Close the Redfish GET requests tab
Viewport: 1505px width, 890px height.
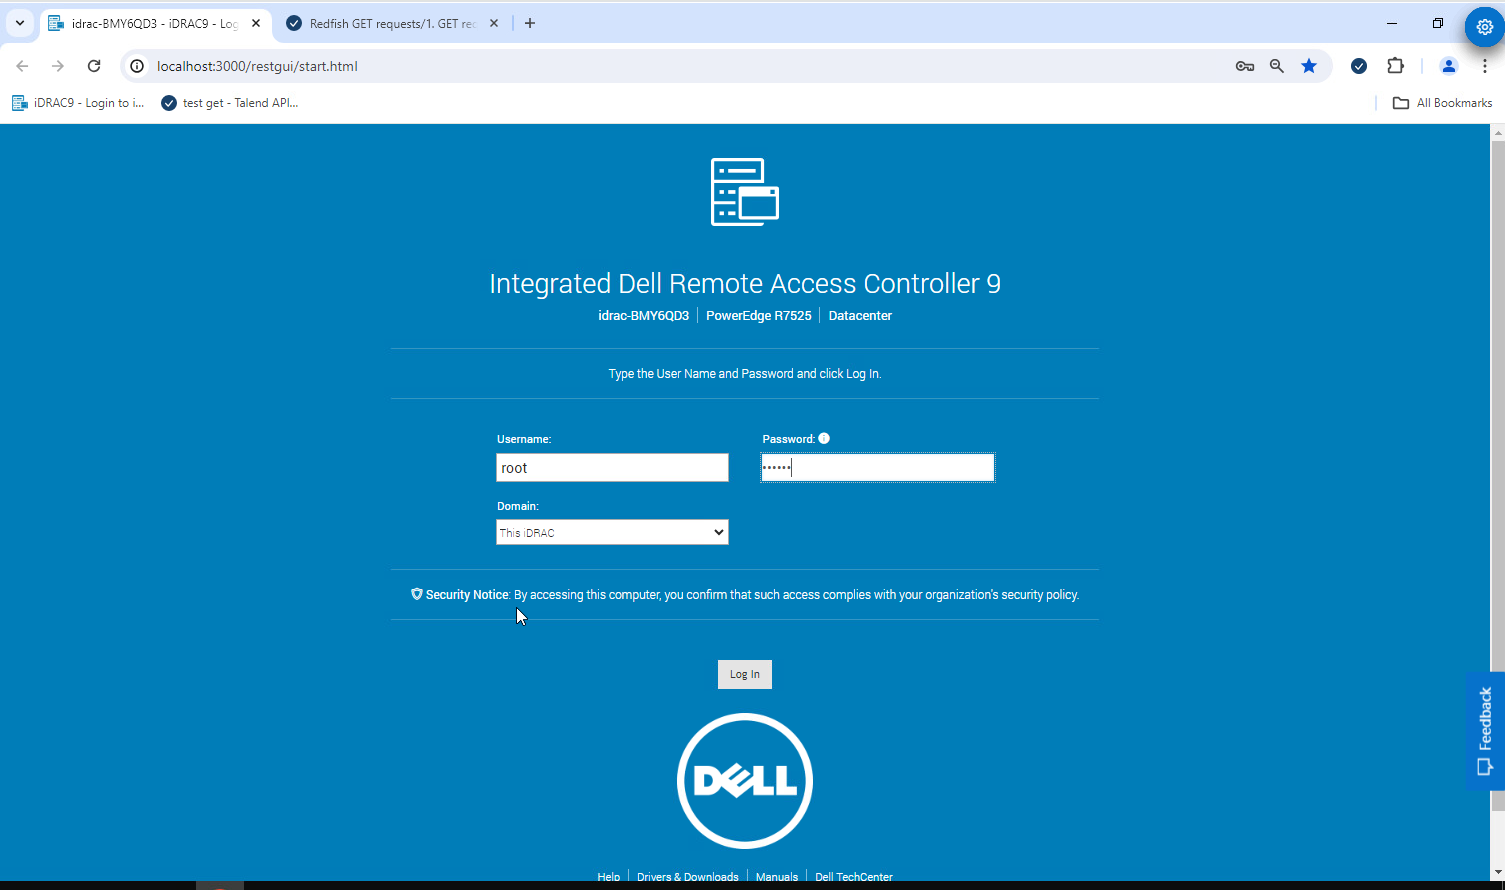(494, 23)
